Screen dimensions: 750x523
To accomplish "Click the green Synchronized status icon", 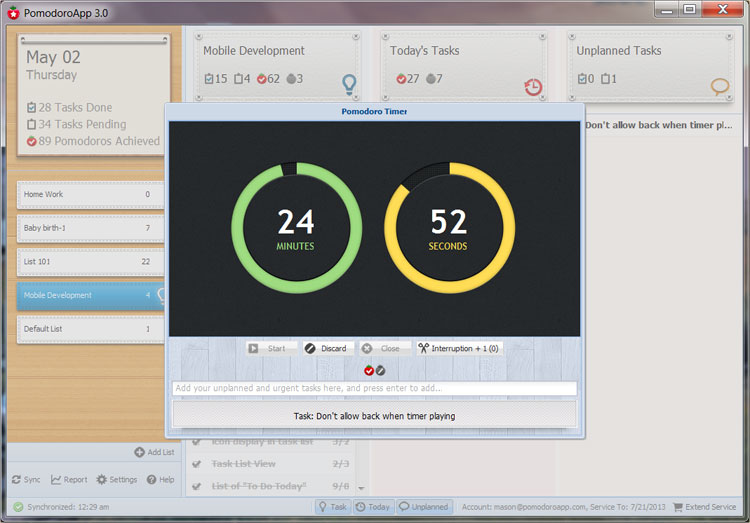I will click(18, 507).
